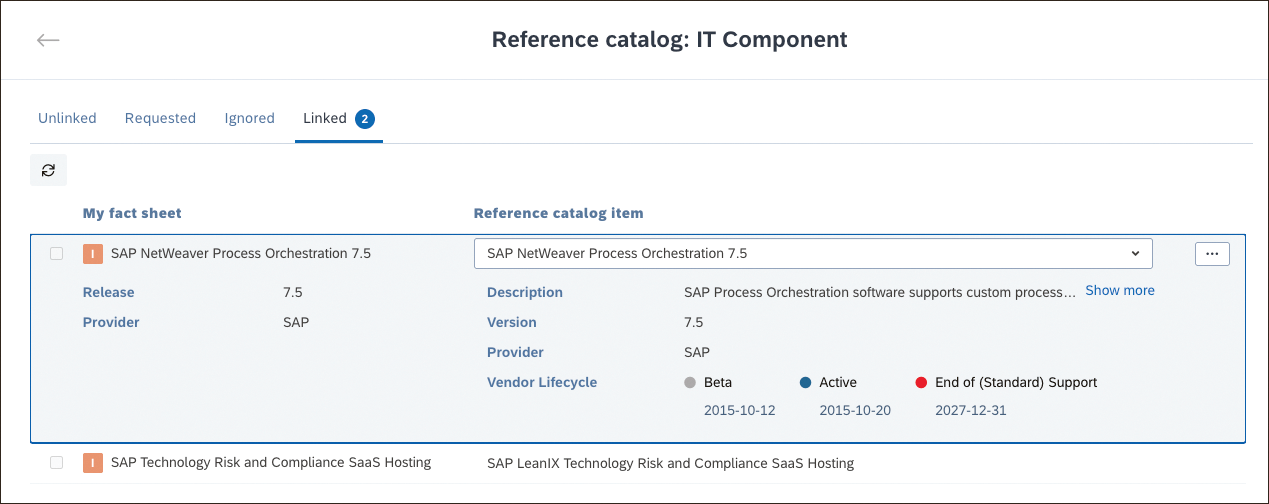Click the Reference catalog item column header
Screen dimensions: 1269x504
(x=559, y=213)
